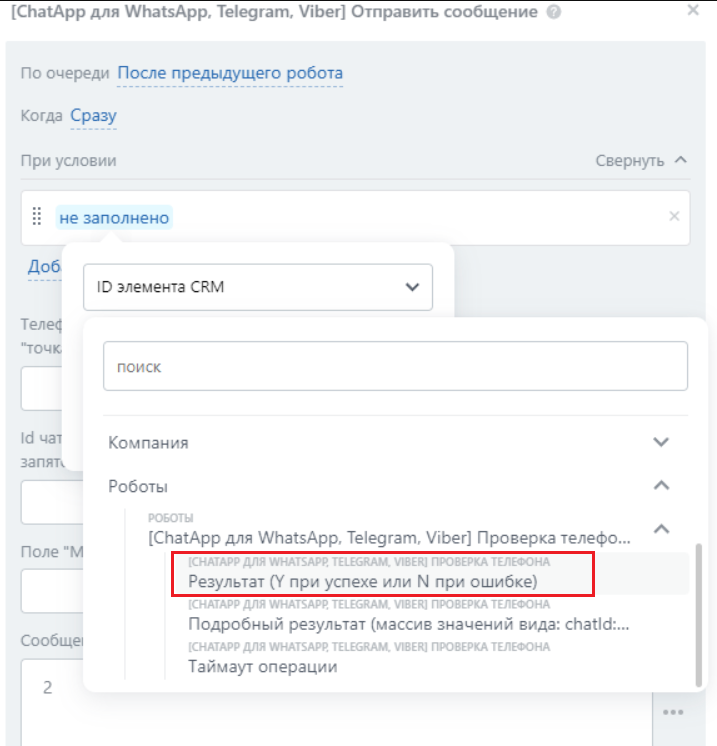Image resolution: width=717 pixels, height=746 pixels.
Task: Open the ID элемента CRM dropdown
Action: [258, 287]
